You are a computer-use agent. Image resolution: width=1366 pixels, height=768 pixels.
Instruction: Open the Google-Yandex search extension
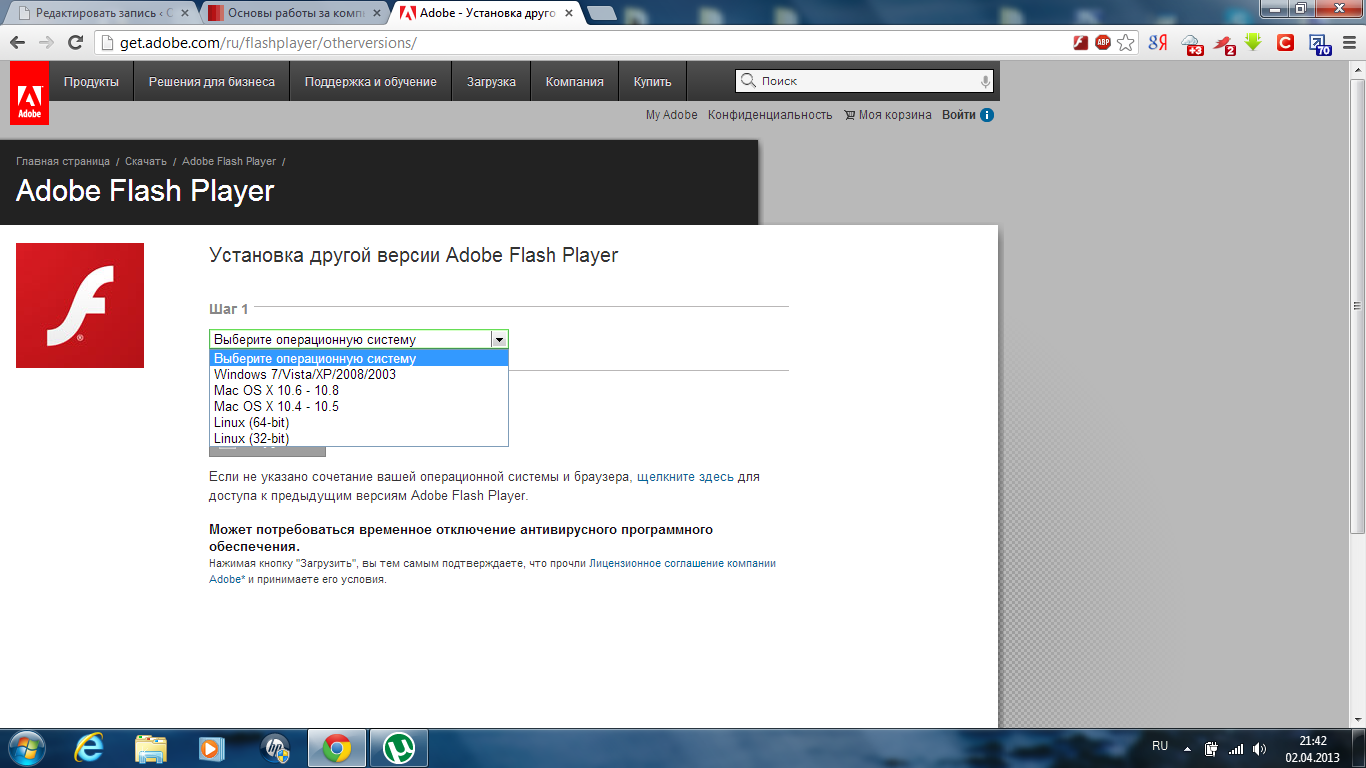1158,43
